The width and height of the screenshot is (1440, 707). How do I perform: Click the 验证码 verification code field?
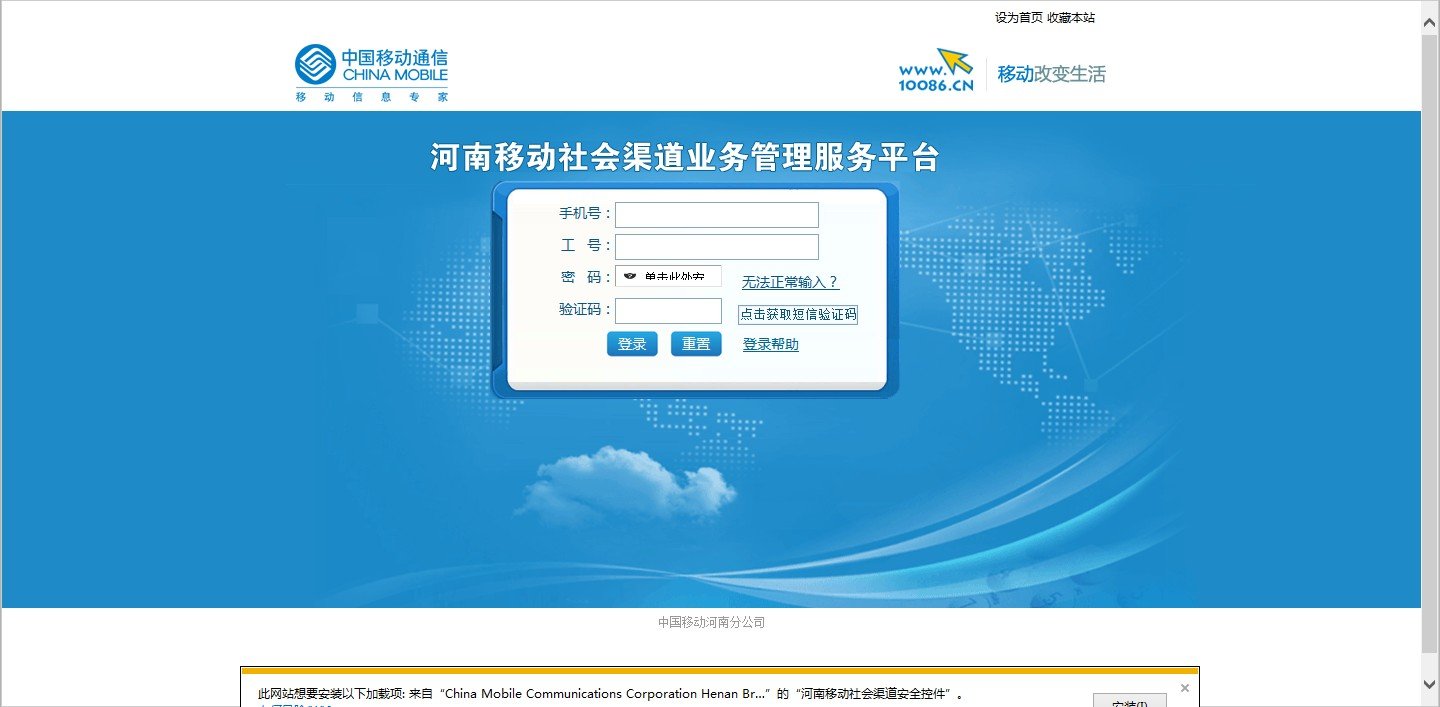[x=668, y=310]
